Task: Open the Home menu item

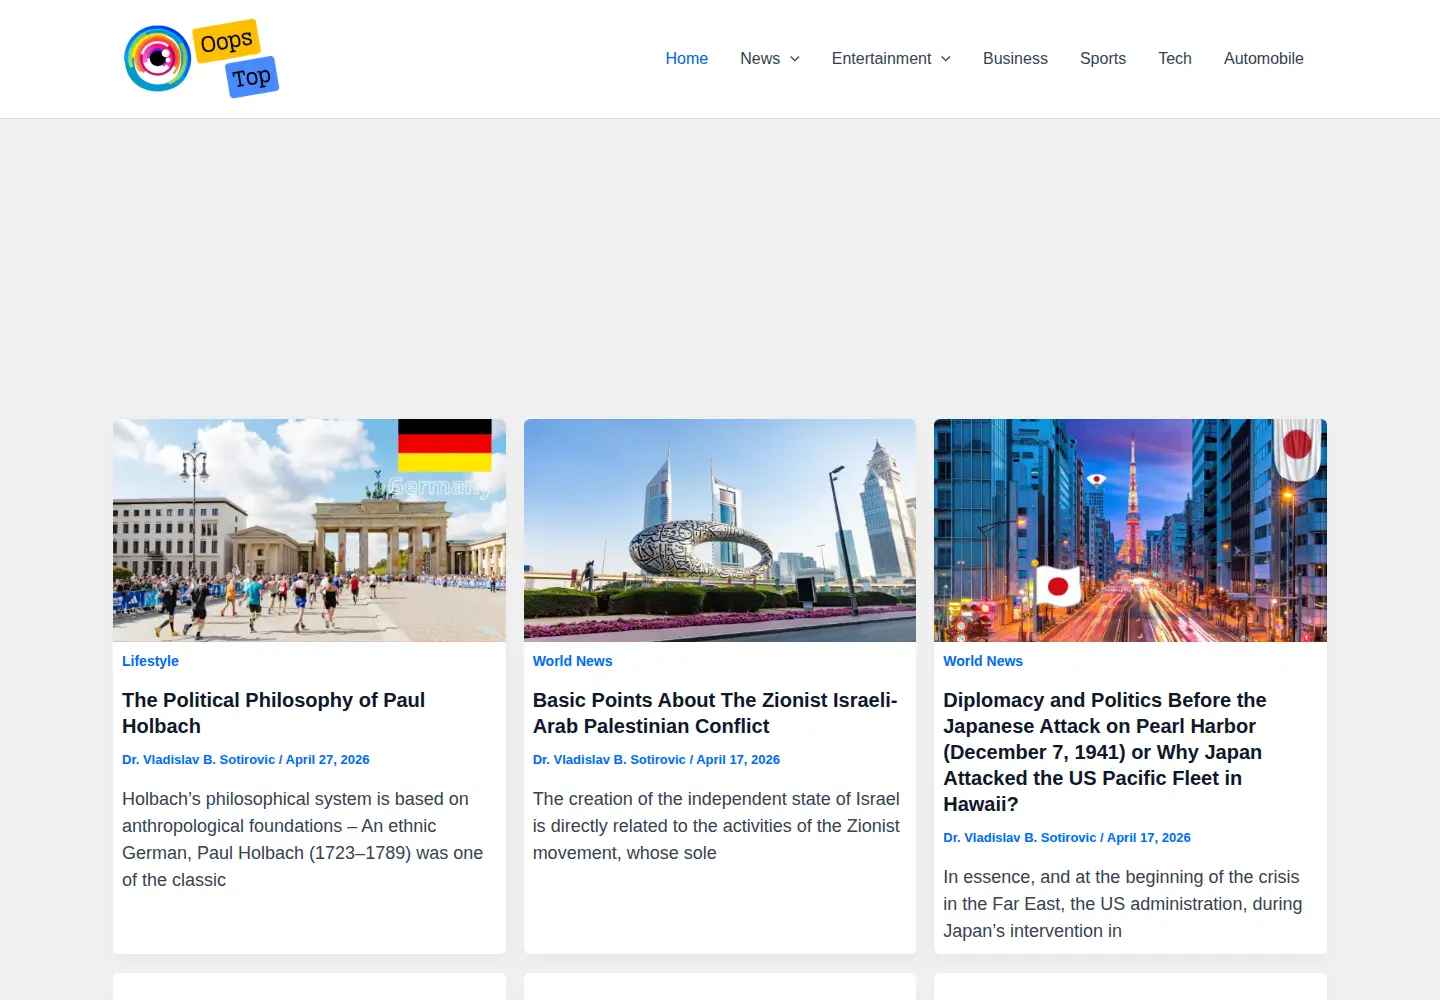Action: (686, 58)
